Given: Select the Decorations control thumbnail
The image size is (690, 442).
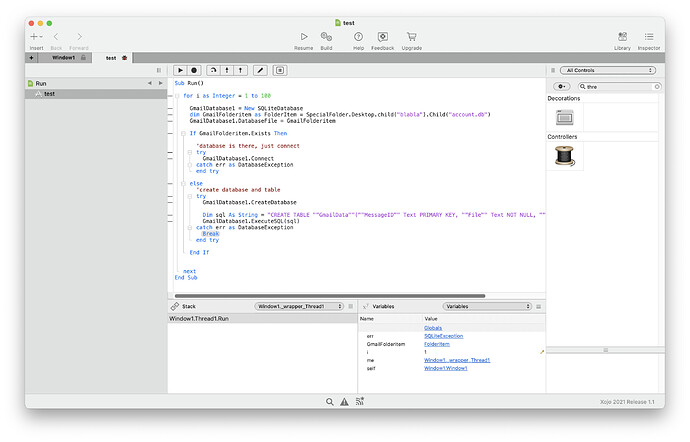Looking at the screenshot, I should (x=565, y=118).
